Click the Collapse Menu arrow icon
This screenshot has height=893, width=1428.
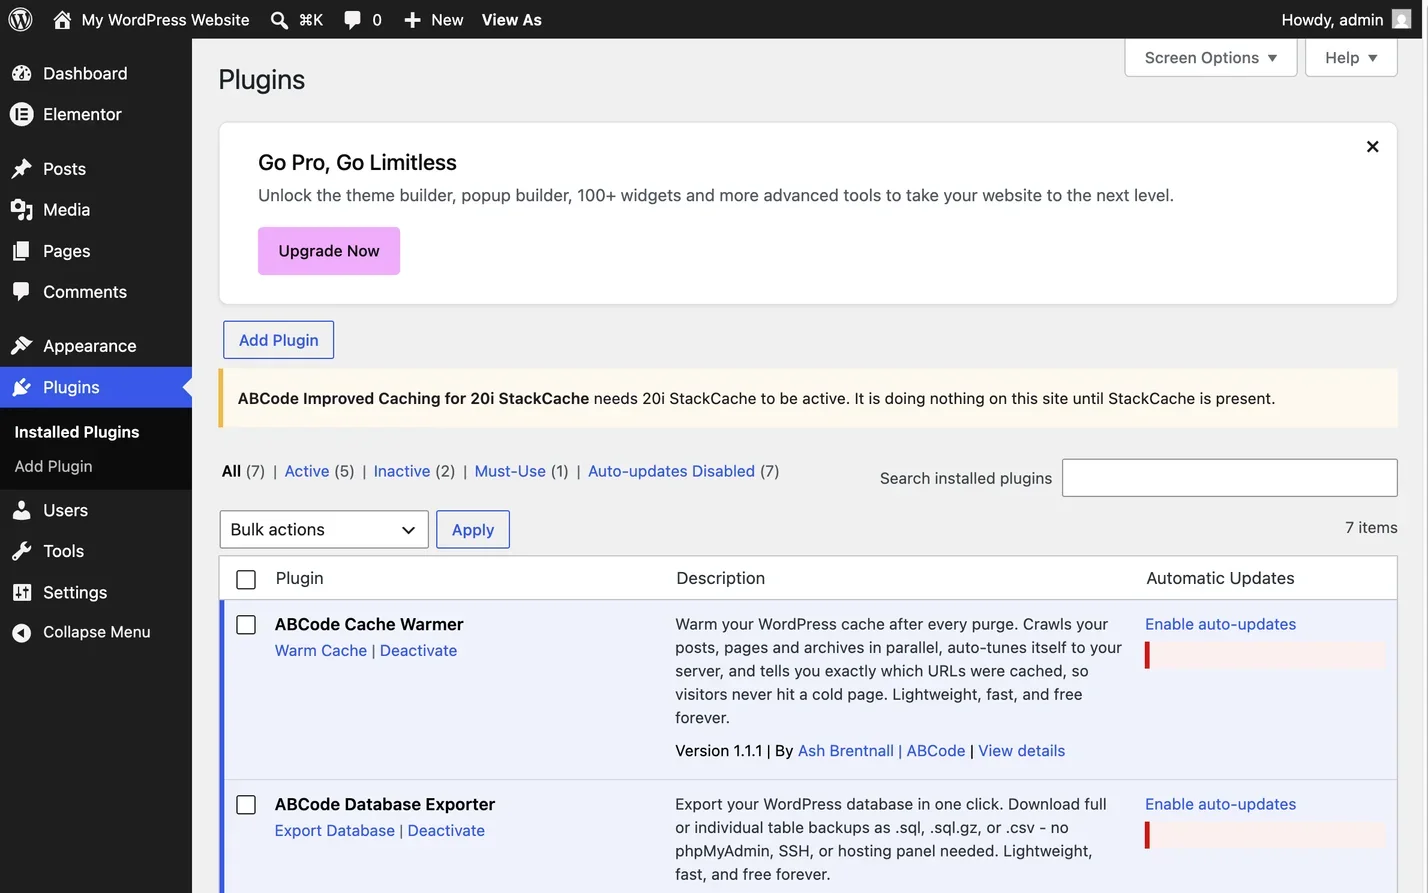[x=21, y=632]
